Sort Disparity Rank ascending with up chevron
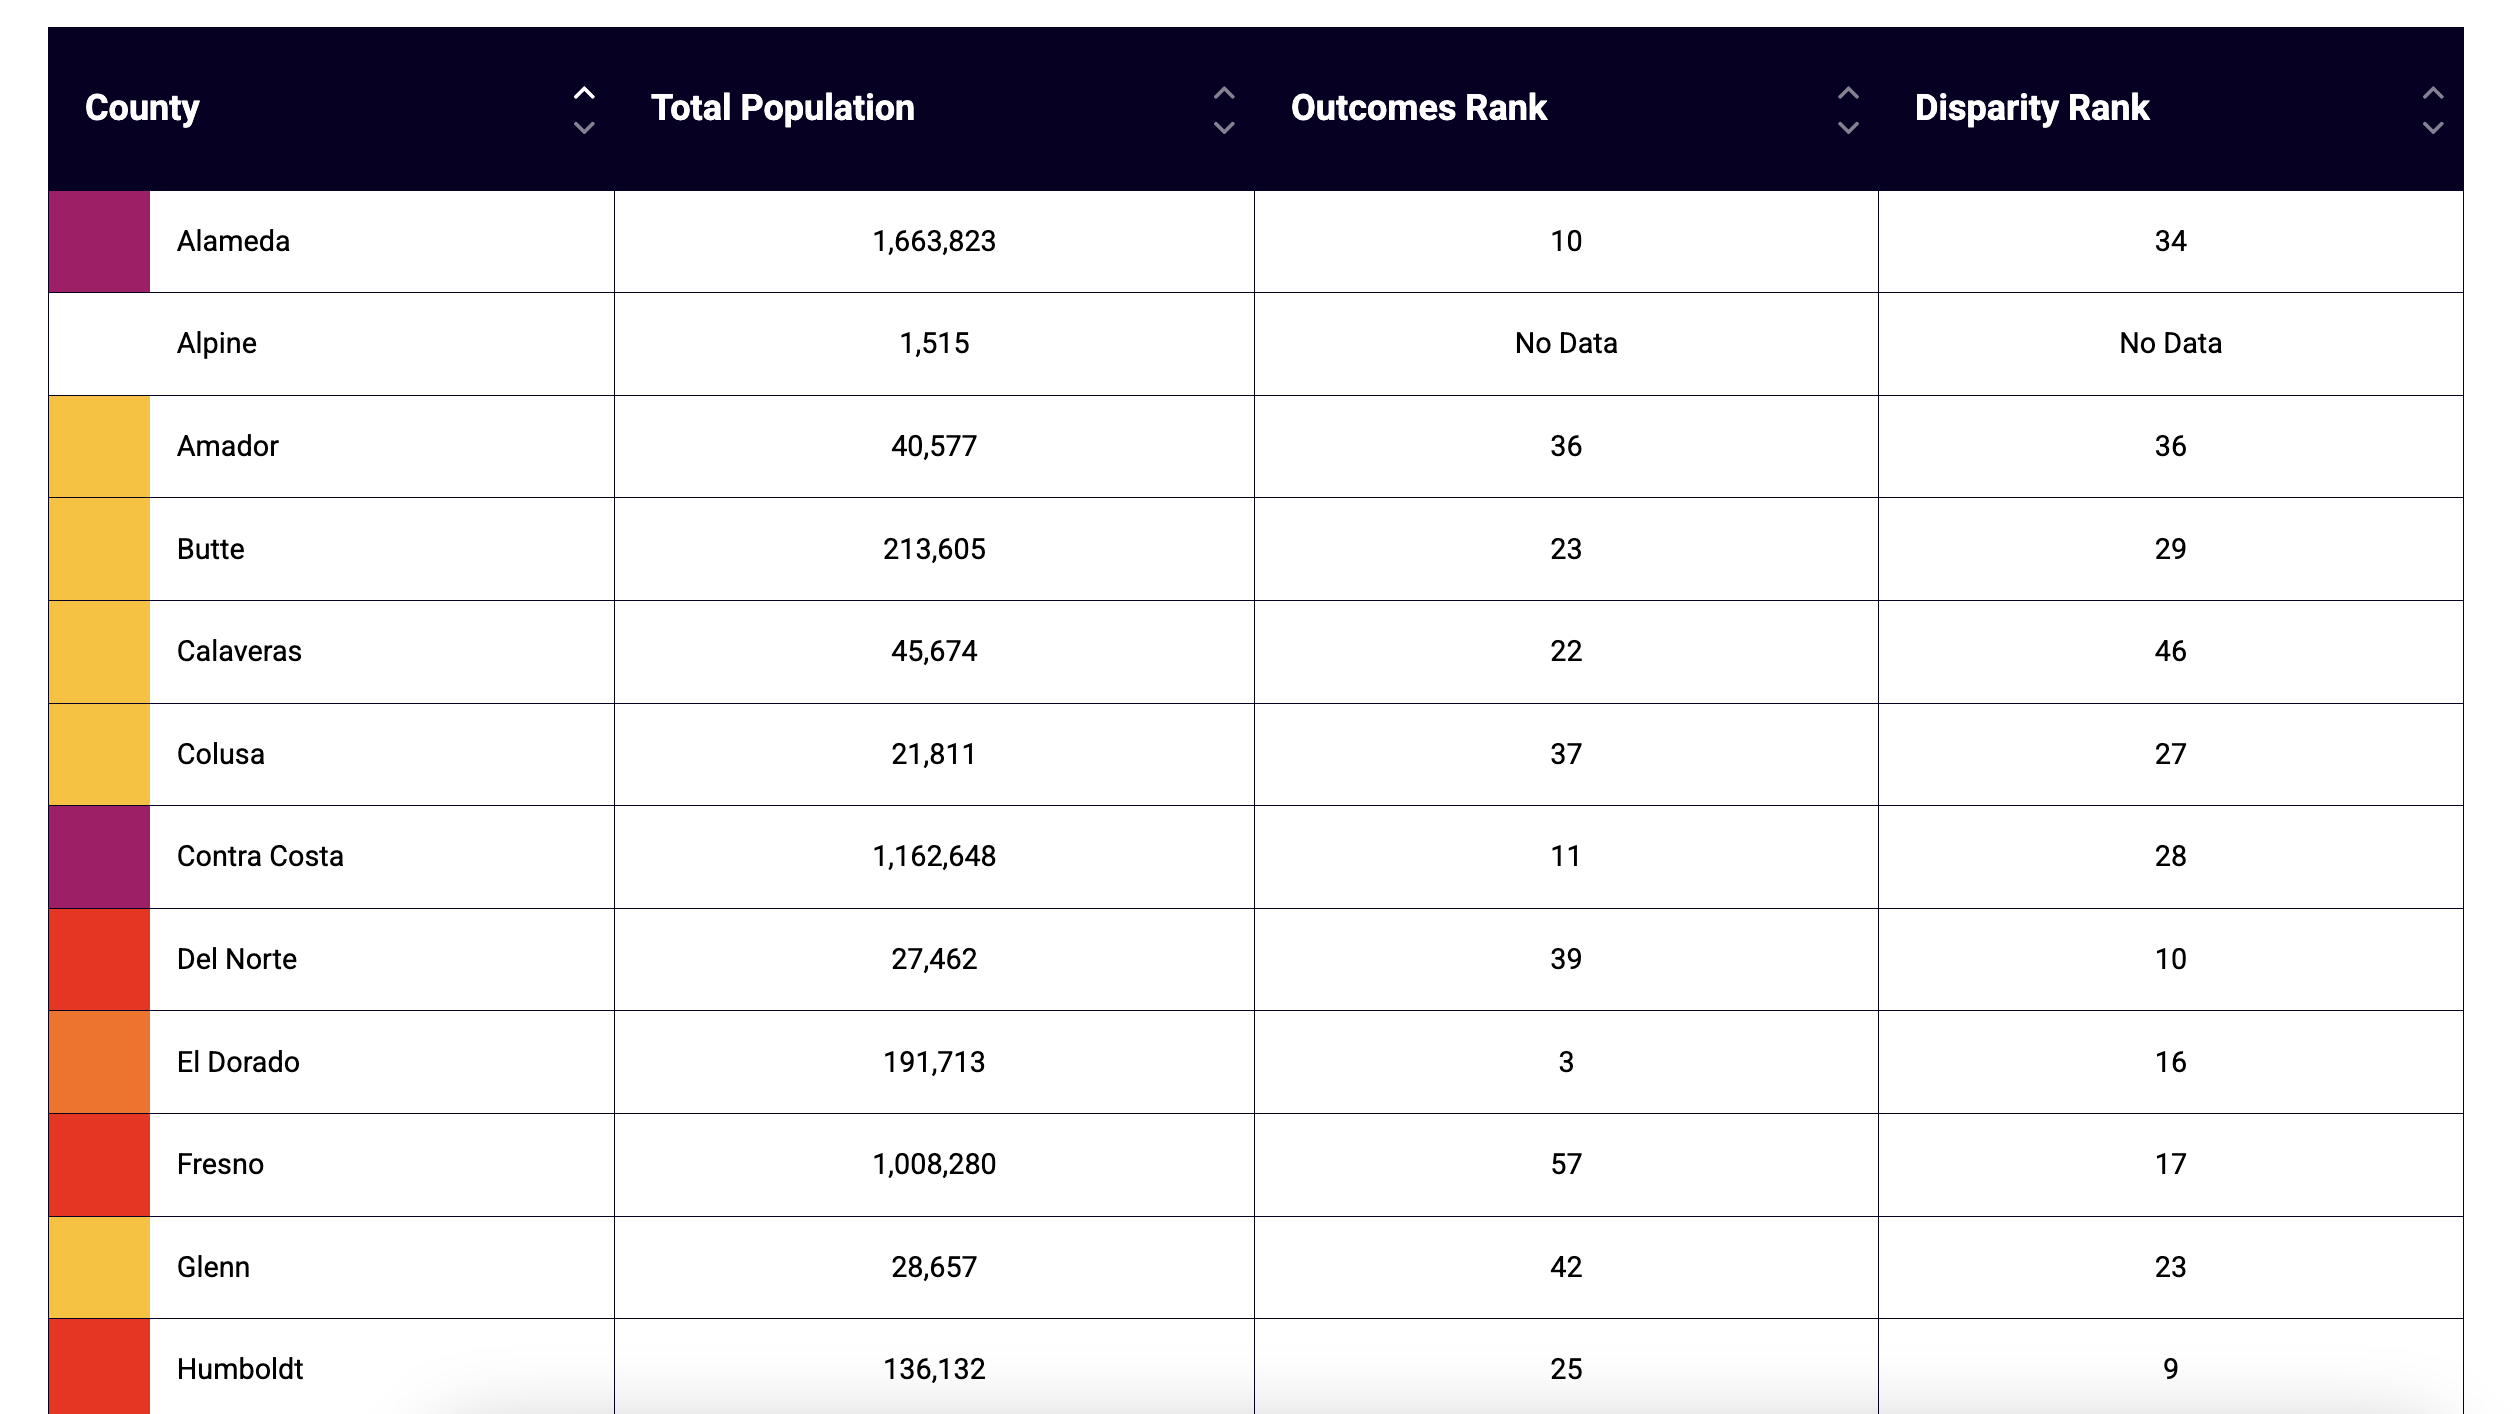Image resolution: width=2512 pixels, height=1414 pixels. pyautogui.click(x=2433, y=93)
